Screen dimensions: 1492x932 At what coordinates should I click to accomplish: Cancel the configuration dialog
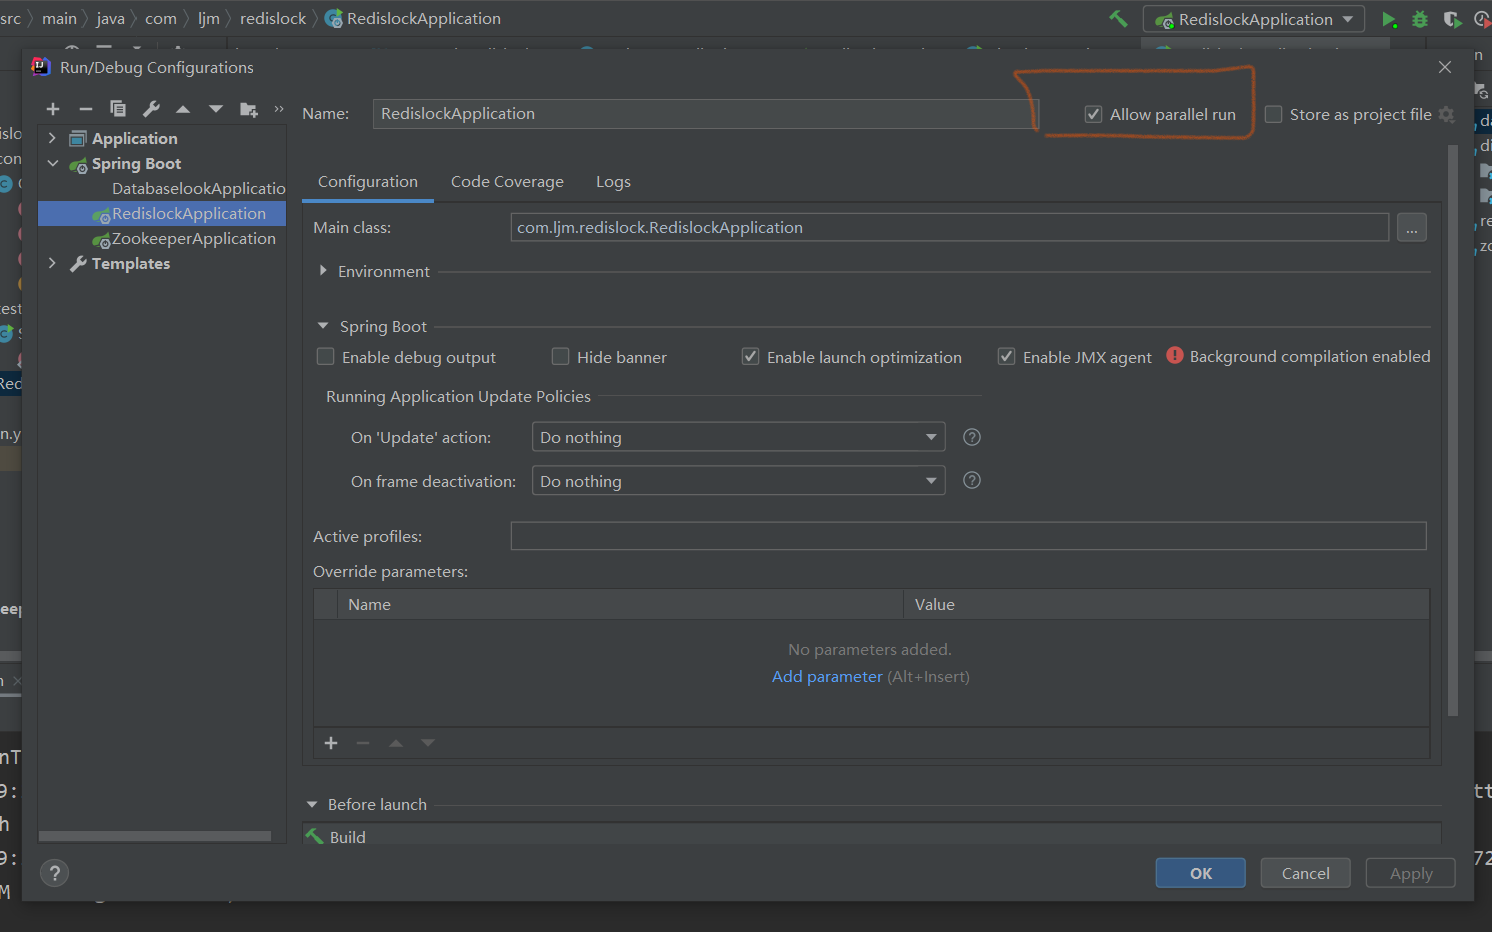[x=1306, y=873]
